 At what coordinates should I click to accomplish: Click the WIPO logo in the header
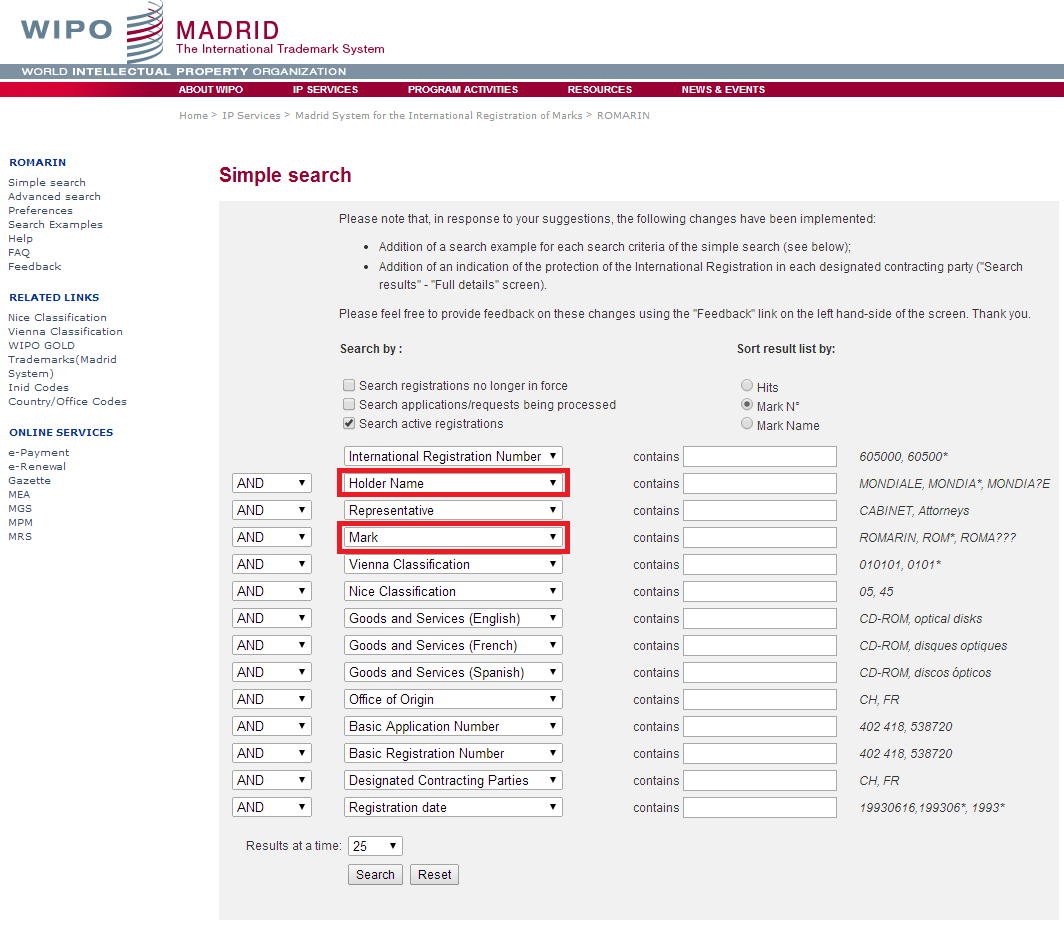pyautogui.click(x=90, y=32)
